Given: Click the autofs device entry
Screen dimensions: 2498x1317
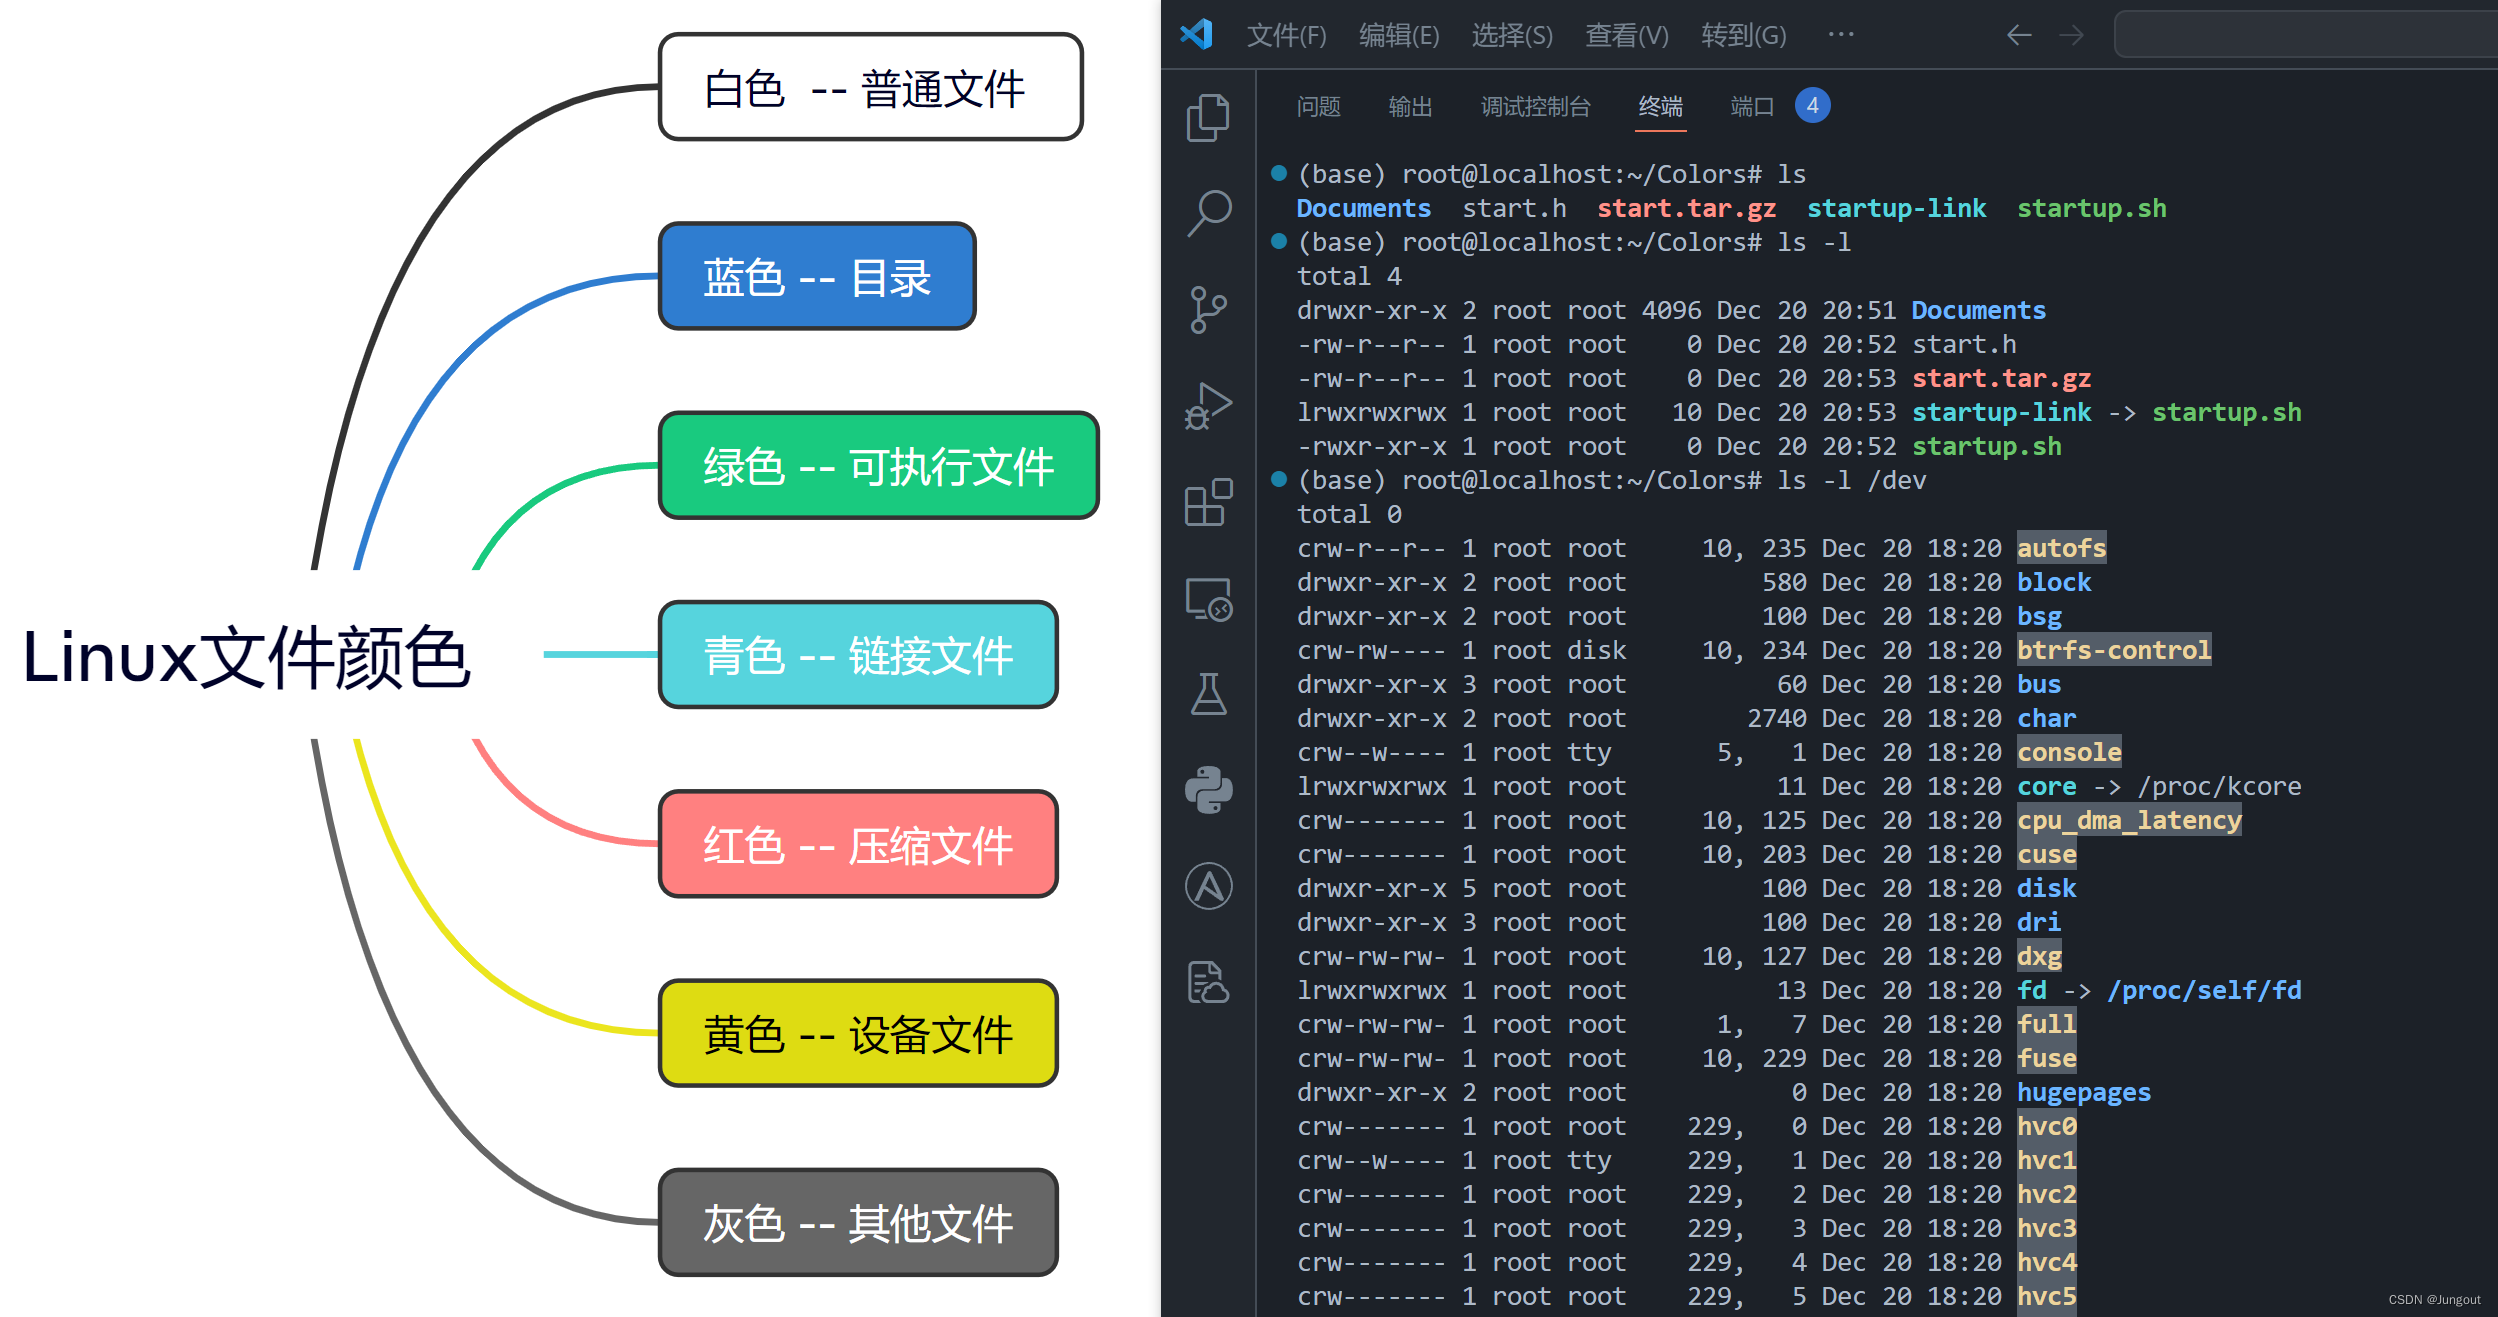Looking at the screenshot, I should 2061,548.
